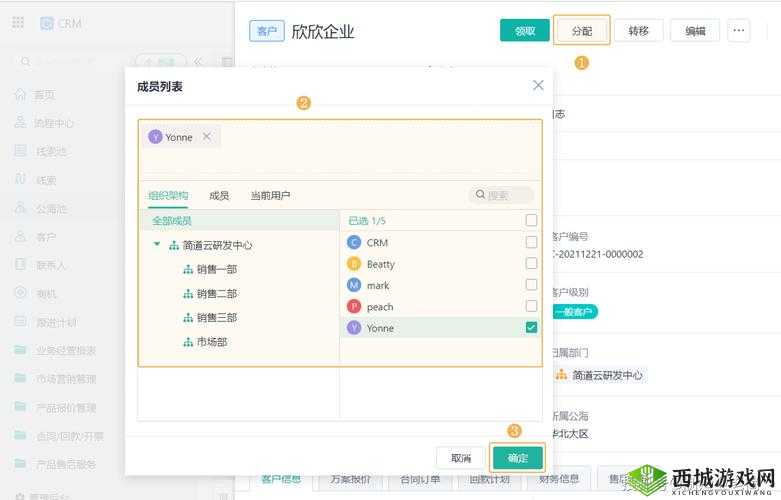781x500 pixels.
Task: Collapse the 简道云研发中心 tree arrow
Action: [157, 245]
